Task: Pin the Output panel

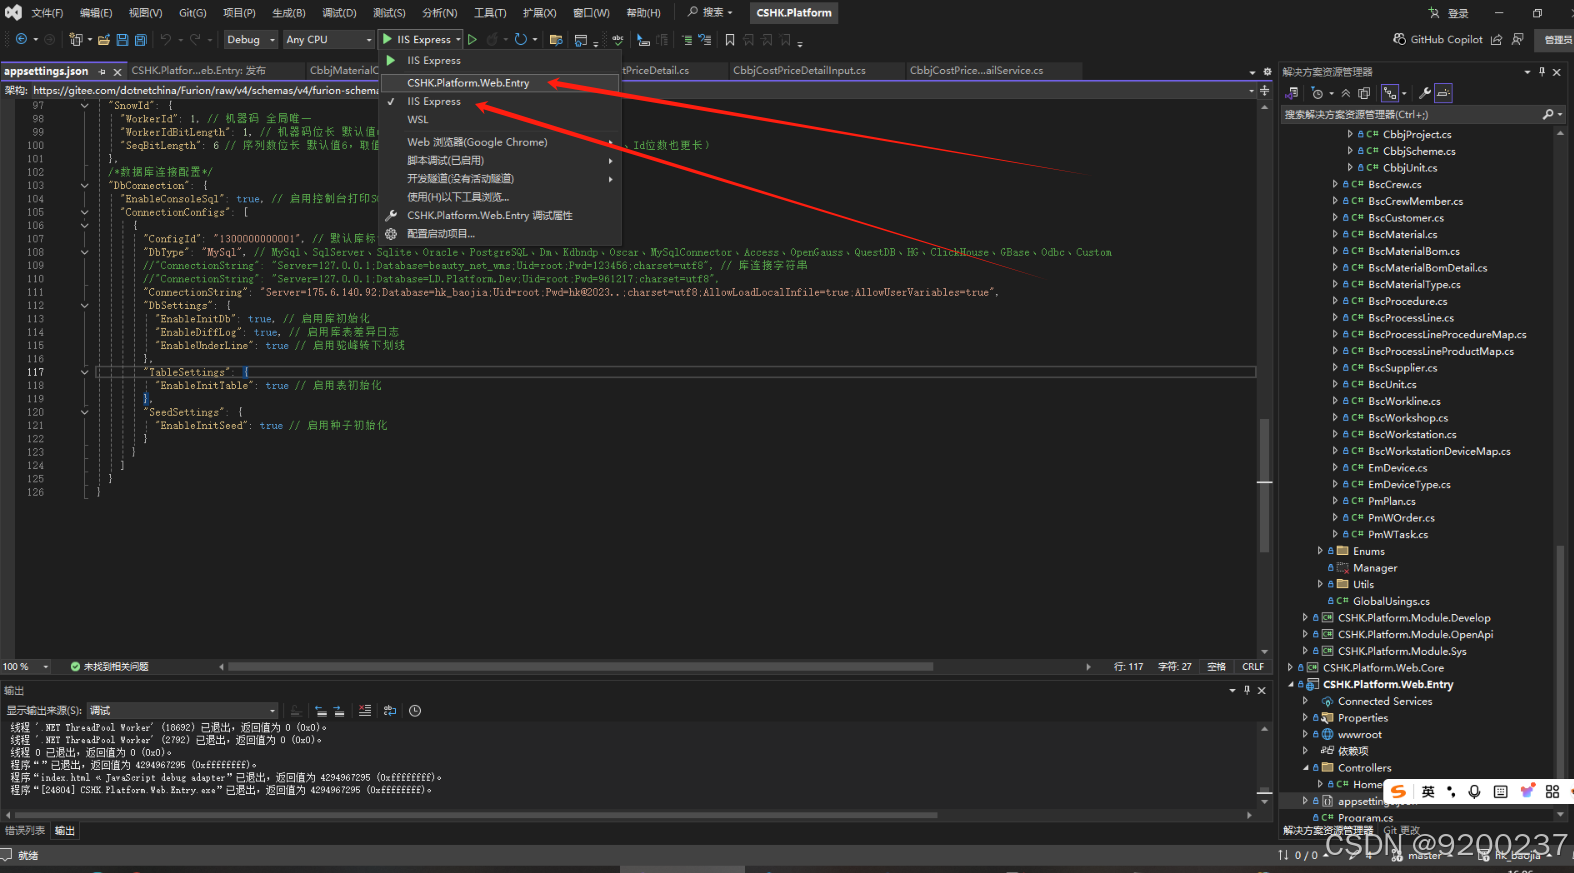Action: tap(1247, 690)
